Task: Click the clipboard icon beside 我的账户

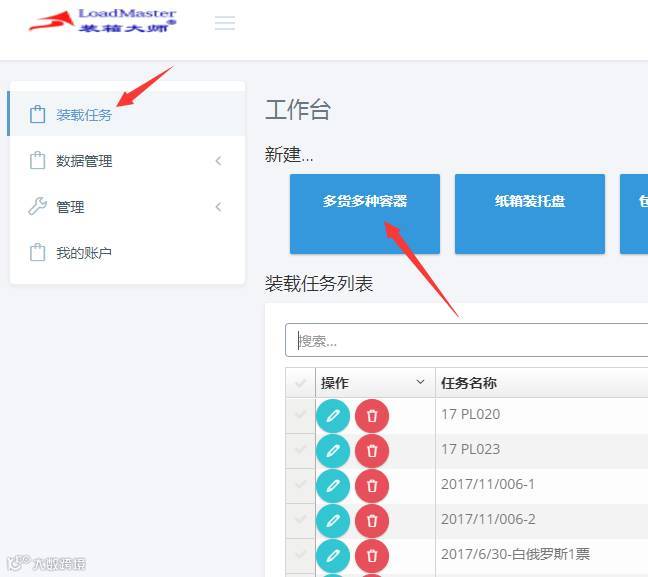Action: 38,252
